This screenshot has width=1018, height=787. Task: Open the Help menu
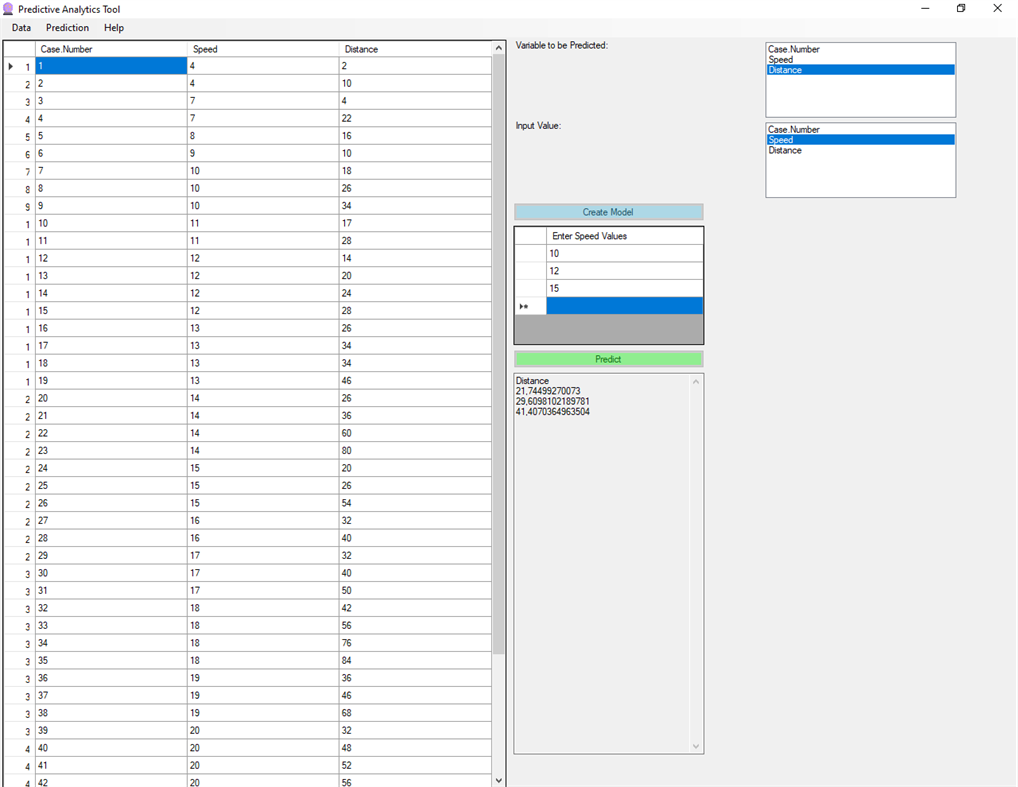tap(113, 28)
